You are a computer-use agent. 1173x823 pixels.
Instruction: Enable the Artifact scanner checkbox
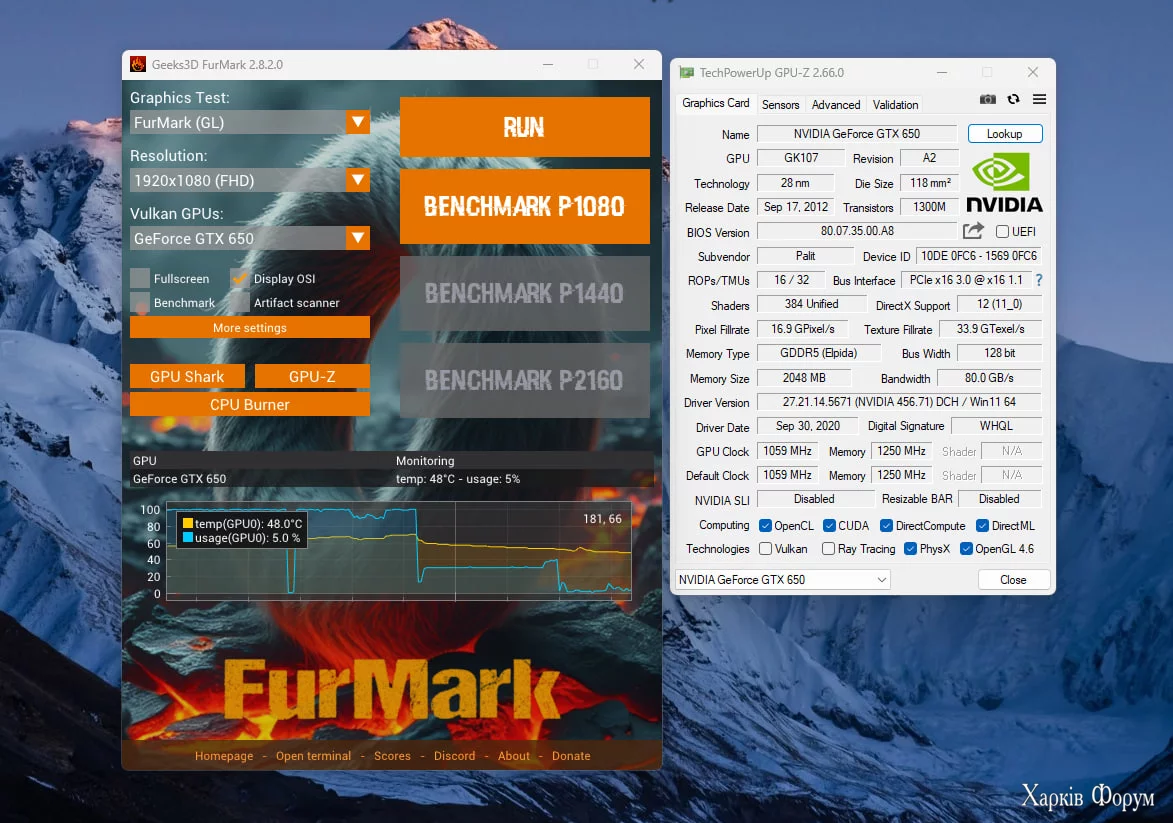(239, 302)
